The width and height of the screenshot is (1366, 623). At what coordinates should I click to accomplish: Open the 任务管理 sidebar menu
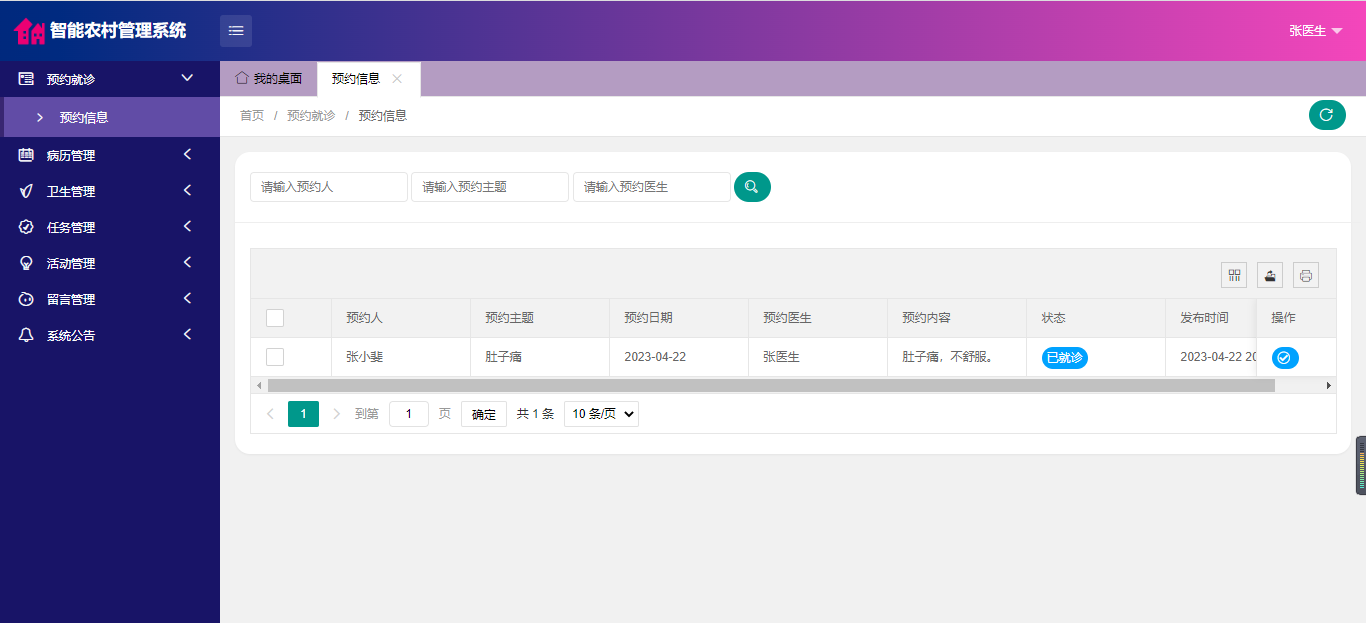tap(110, 227)
